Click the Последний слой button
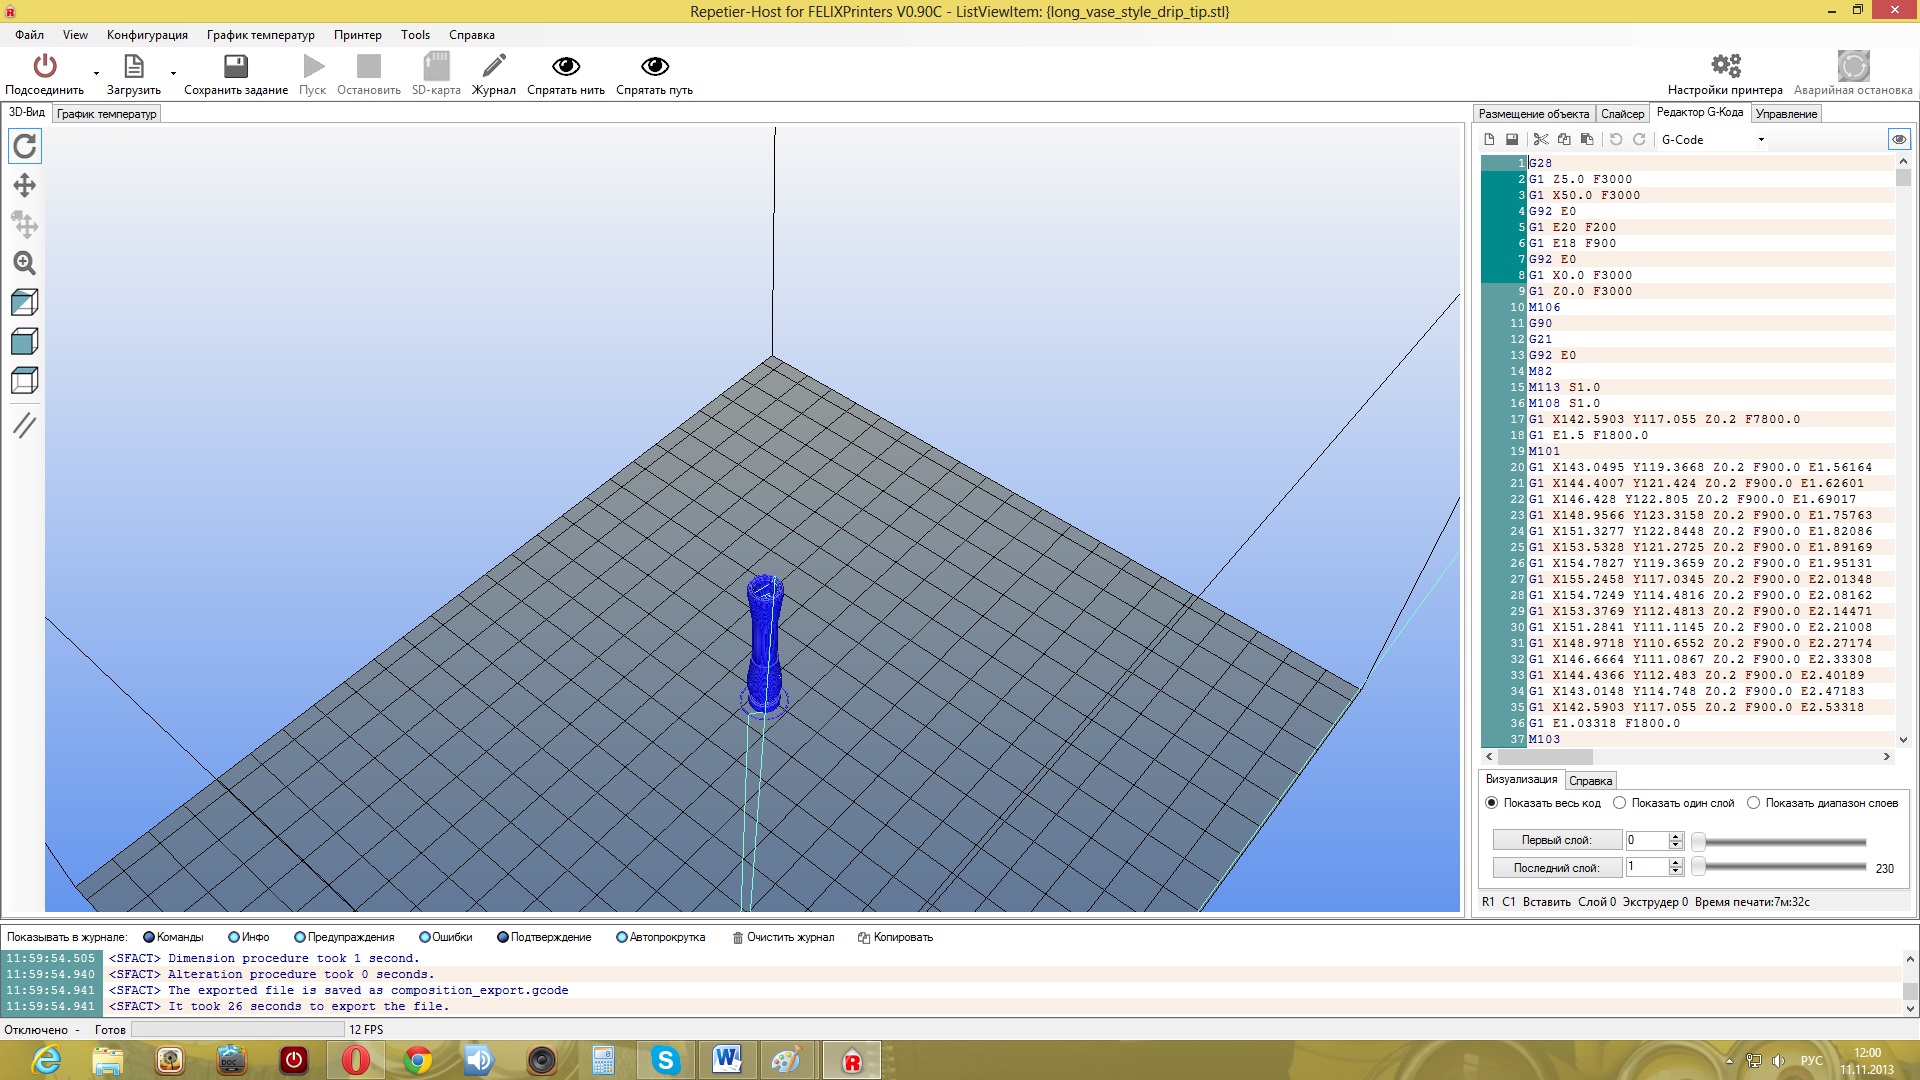 [x=1557, y=868]
